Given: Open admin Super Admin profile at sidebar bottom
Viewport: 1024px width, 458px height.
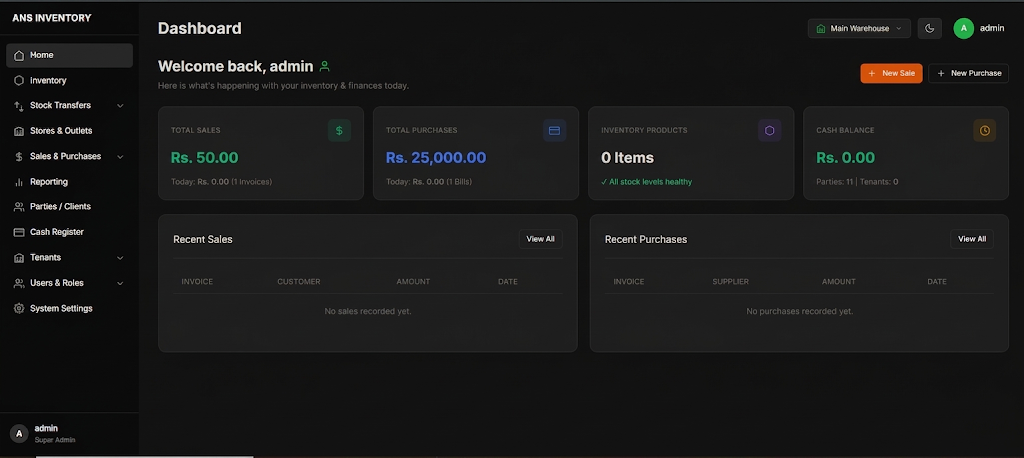Looking at the screenshot, I should (69, 433).
